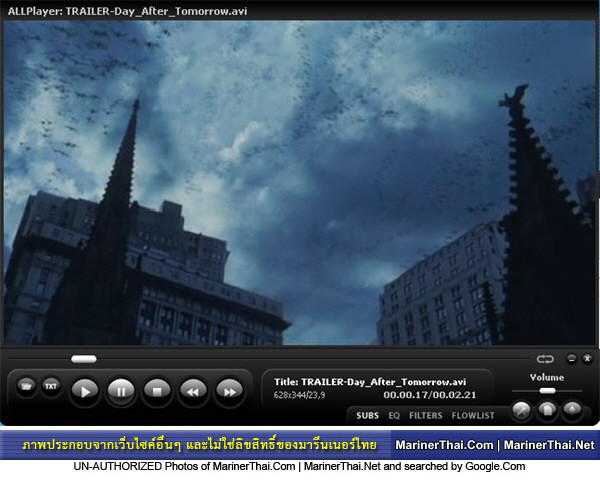The image size is (600, 480).
Task: Close the ALLPlayer window
Action: point(587,359)
